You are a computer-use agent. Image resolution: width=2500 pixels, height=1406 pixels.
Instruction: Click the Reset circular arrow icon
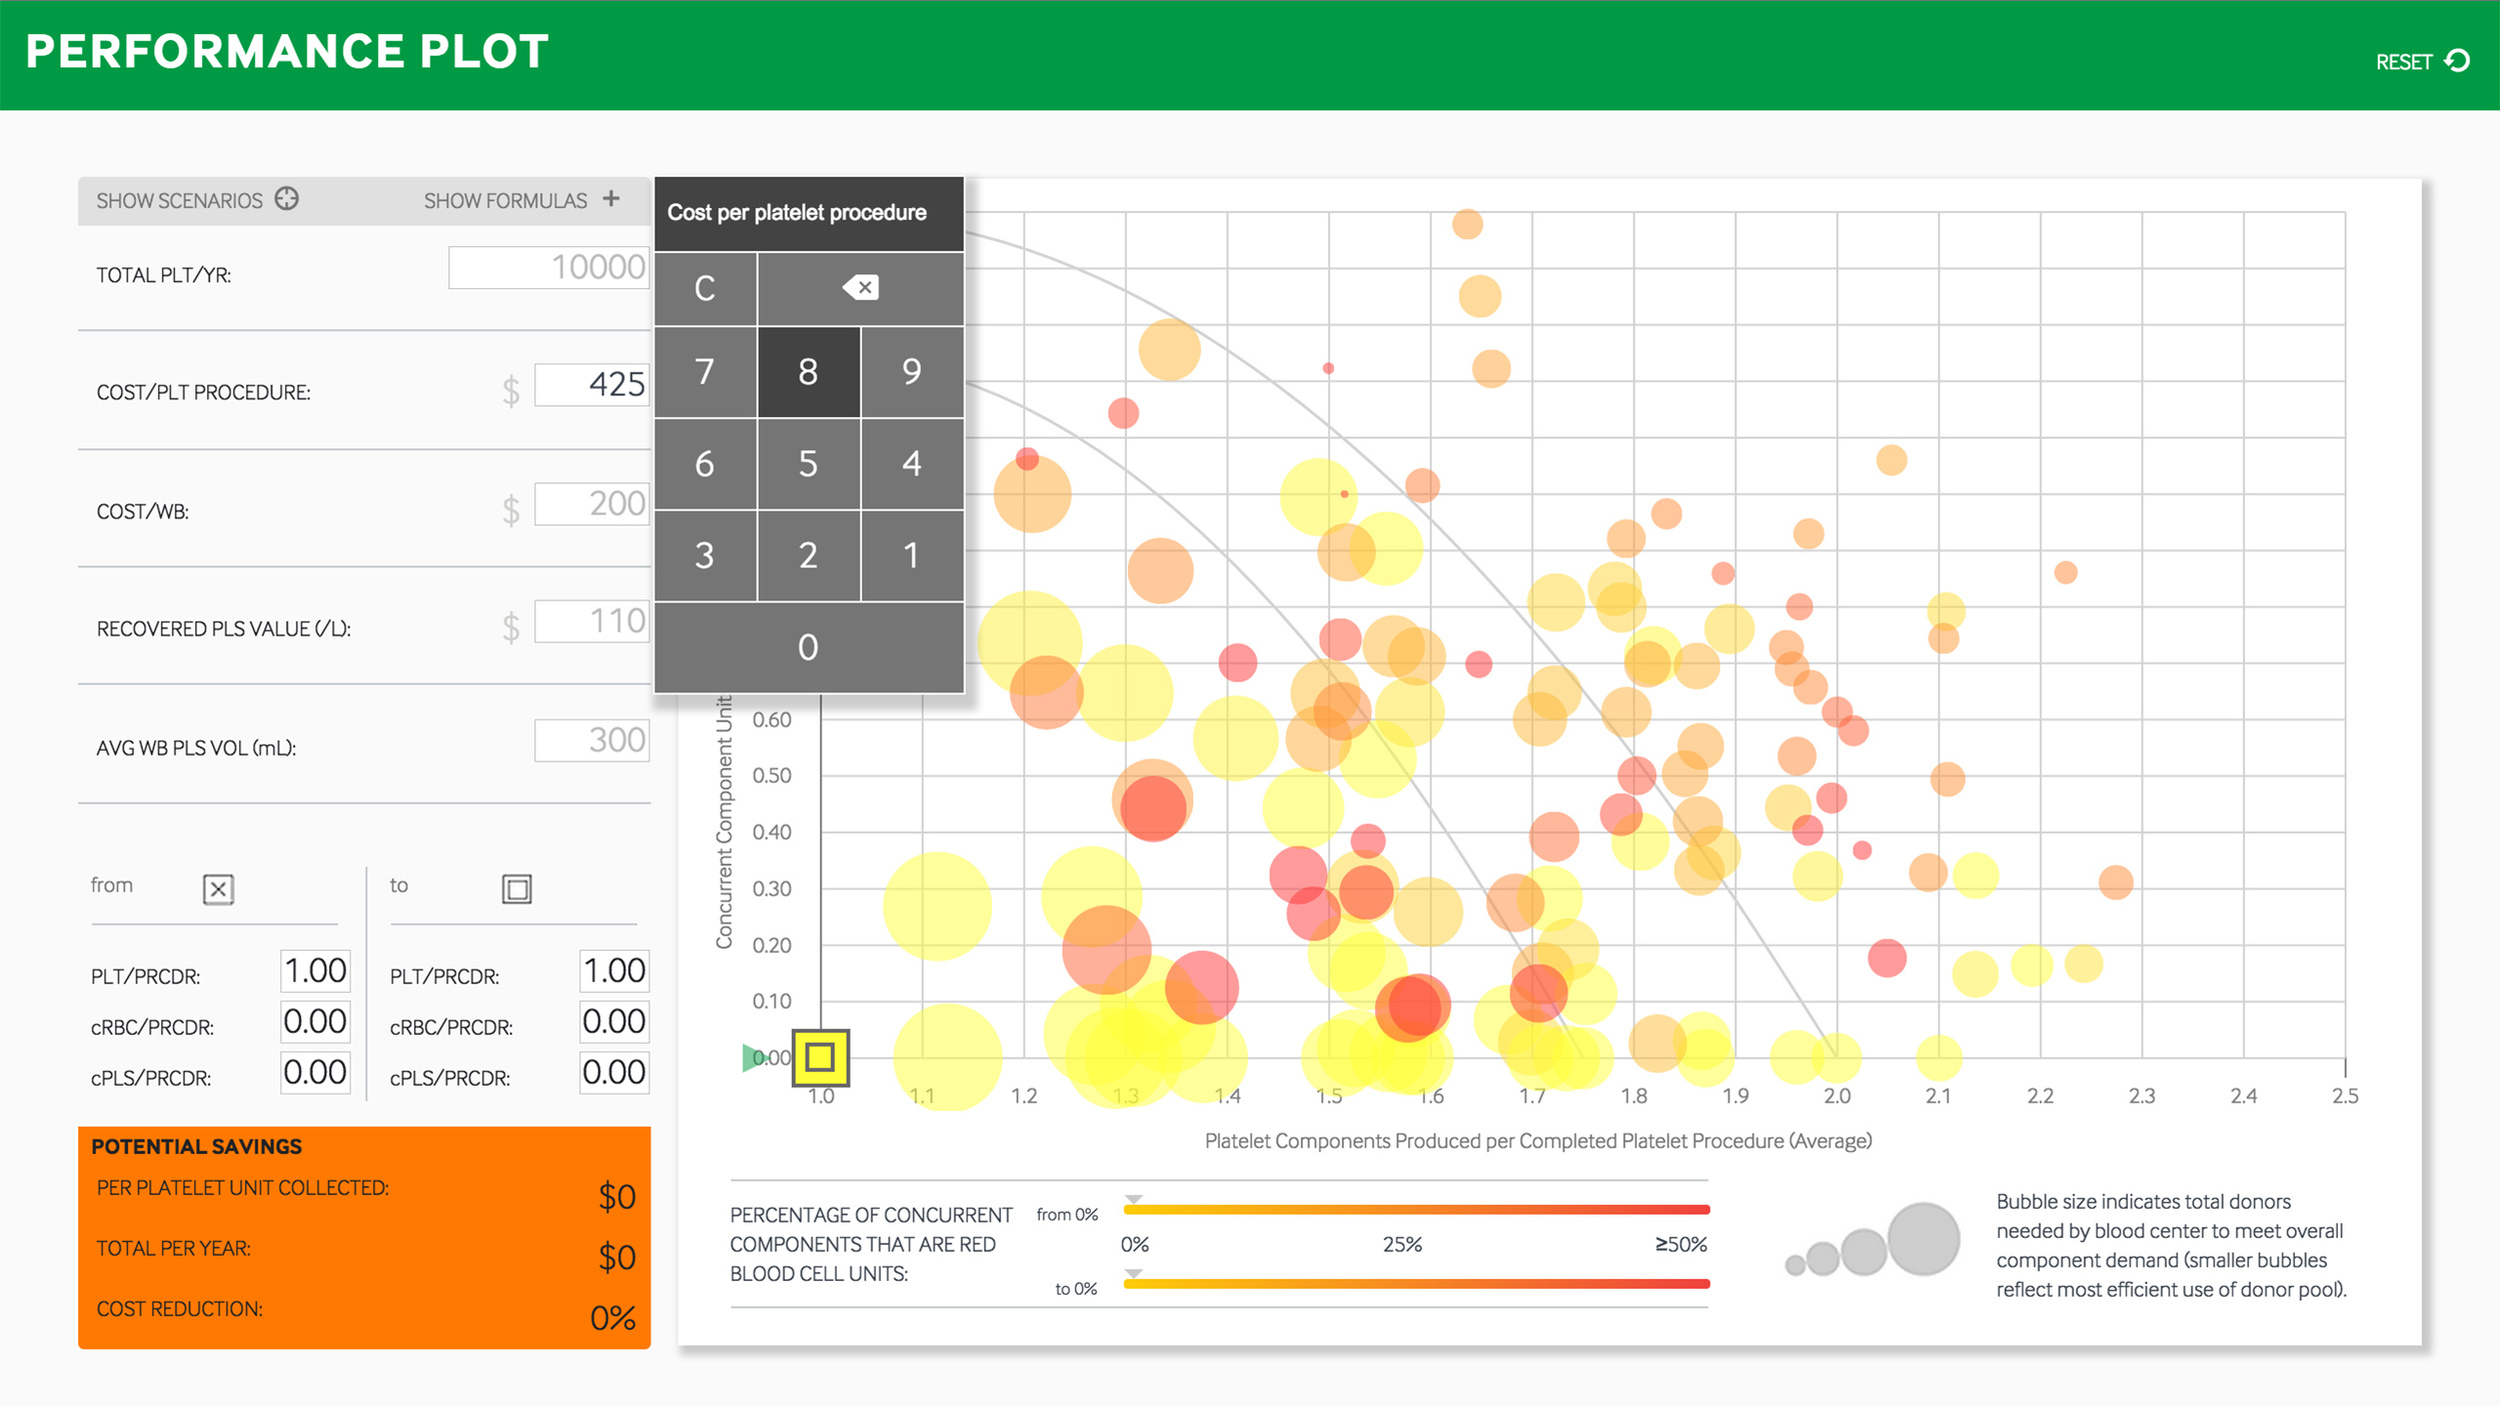pos(2457,61)
